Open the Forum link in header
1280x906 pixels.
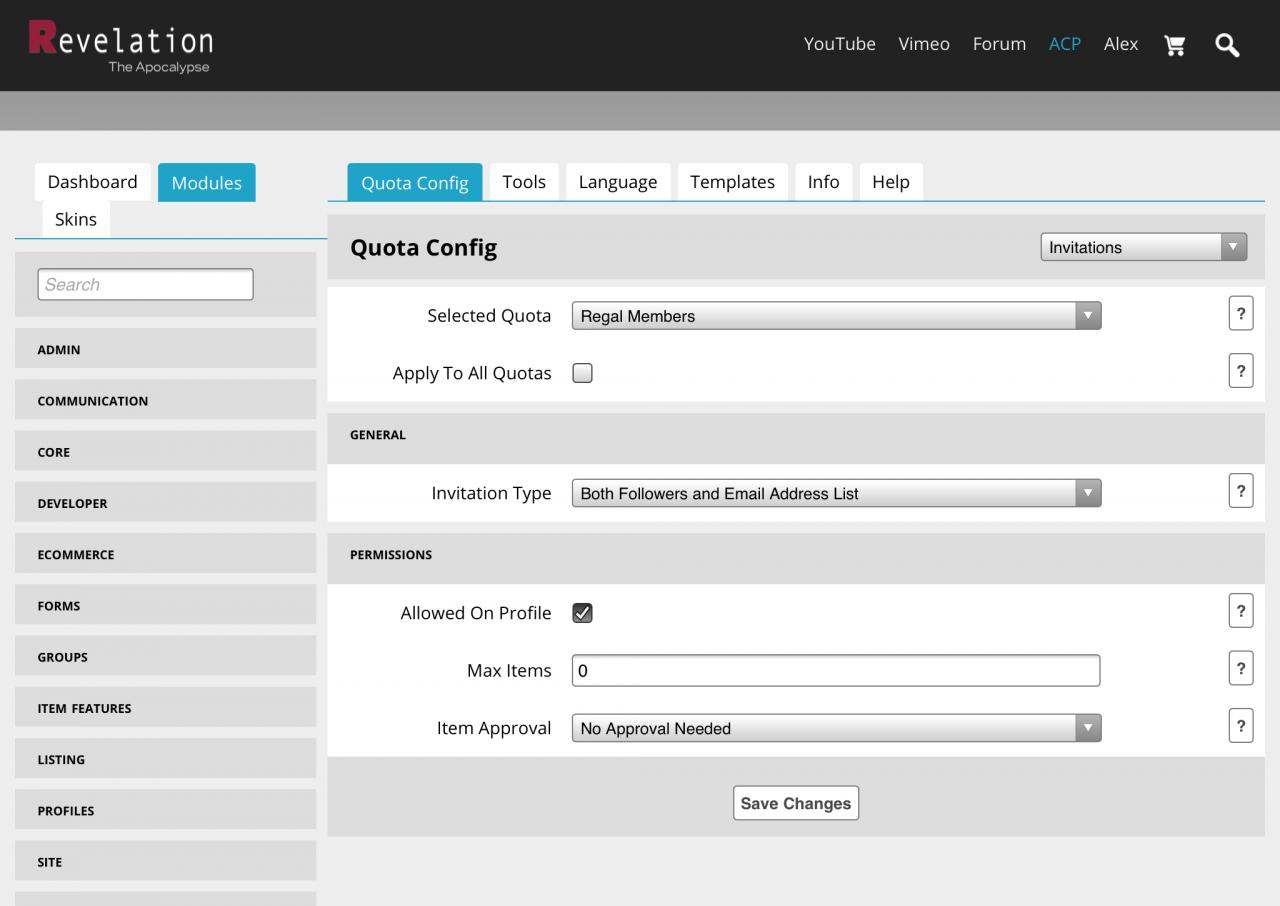(999, 44)
